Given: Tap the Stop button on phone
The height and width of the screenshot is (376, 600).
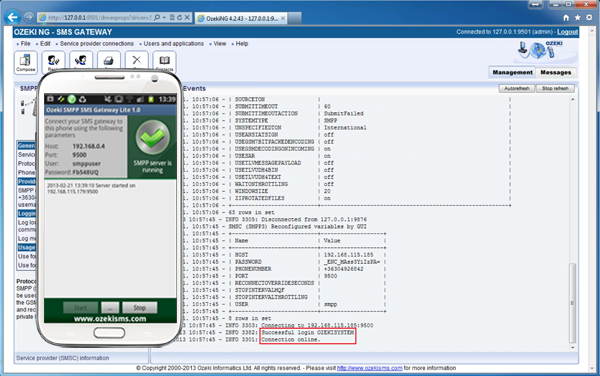Looking at the screenshot, I should (x=139, y=308).
